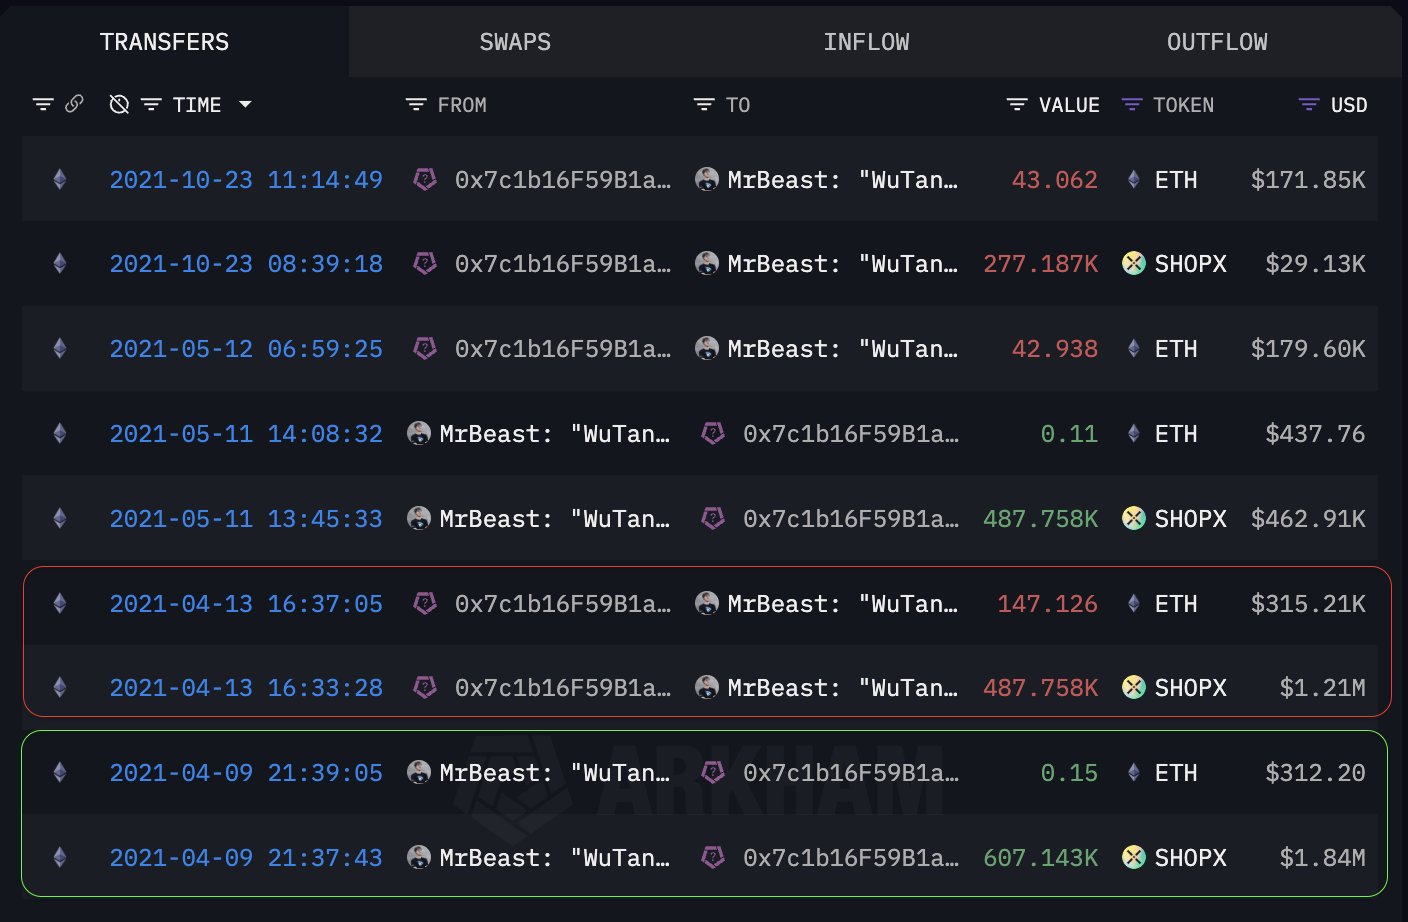Click Ethereum chain icon in the 14:08:32 row

coord(60,434)
